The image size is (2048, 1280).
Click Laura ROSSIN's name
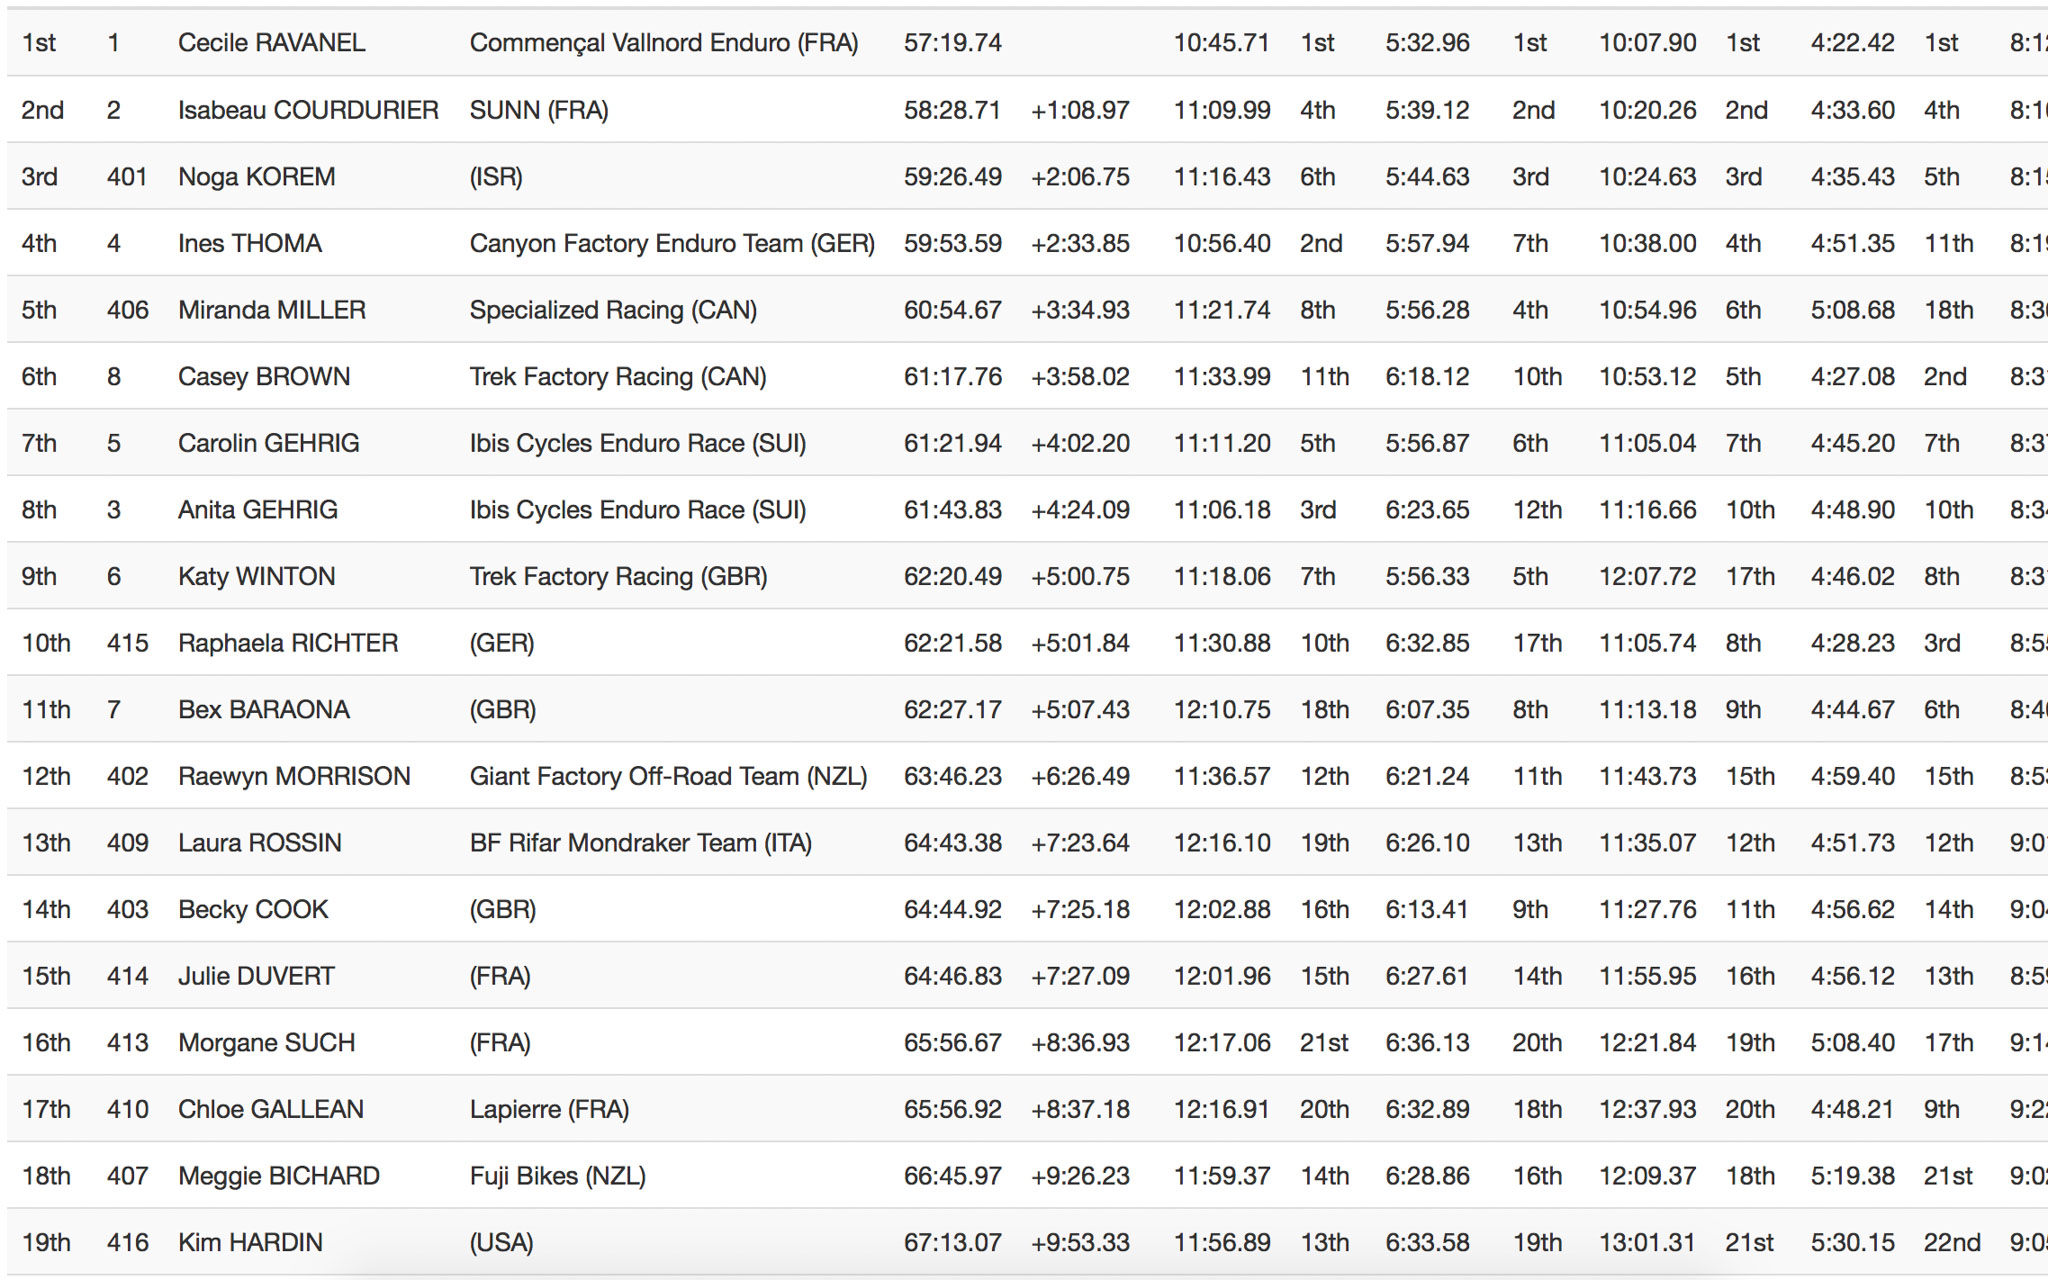coord(259,843)
